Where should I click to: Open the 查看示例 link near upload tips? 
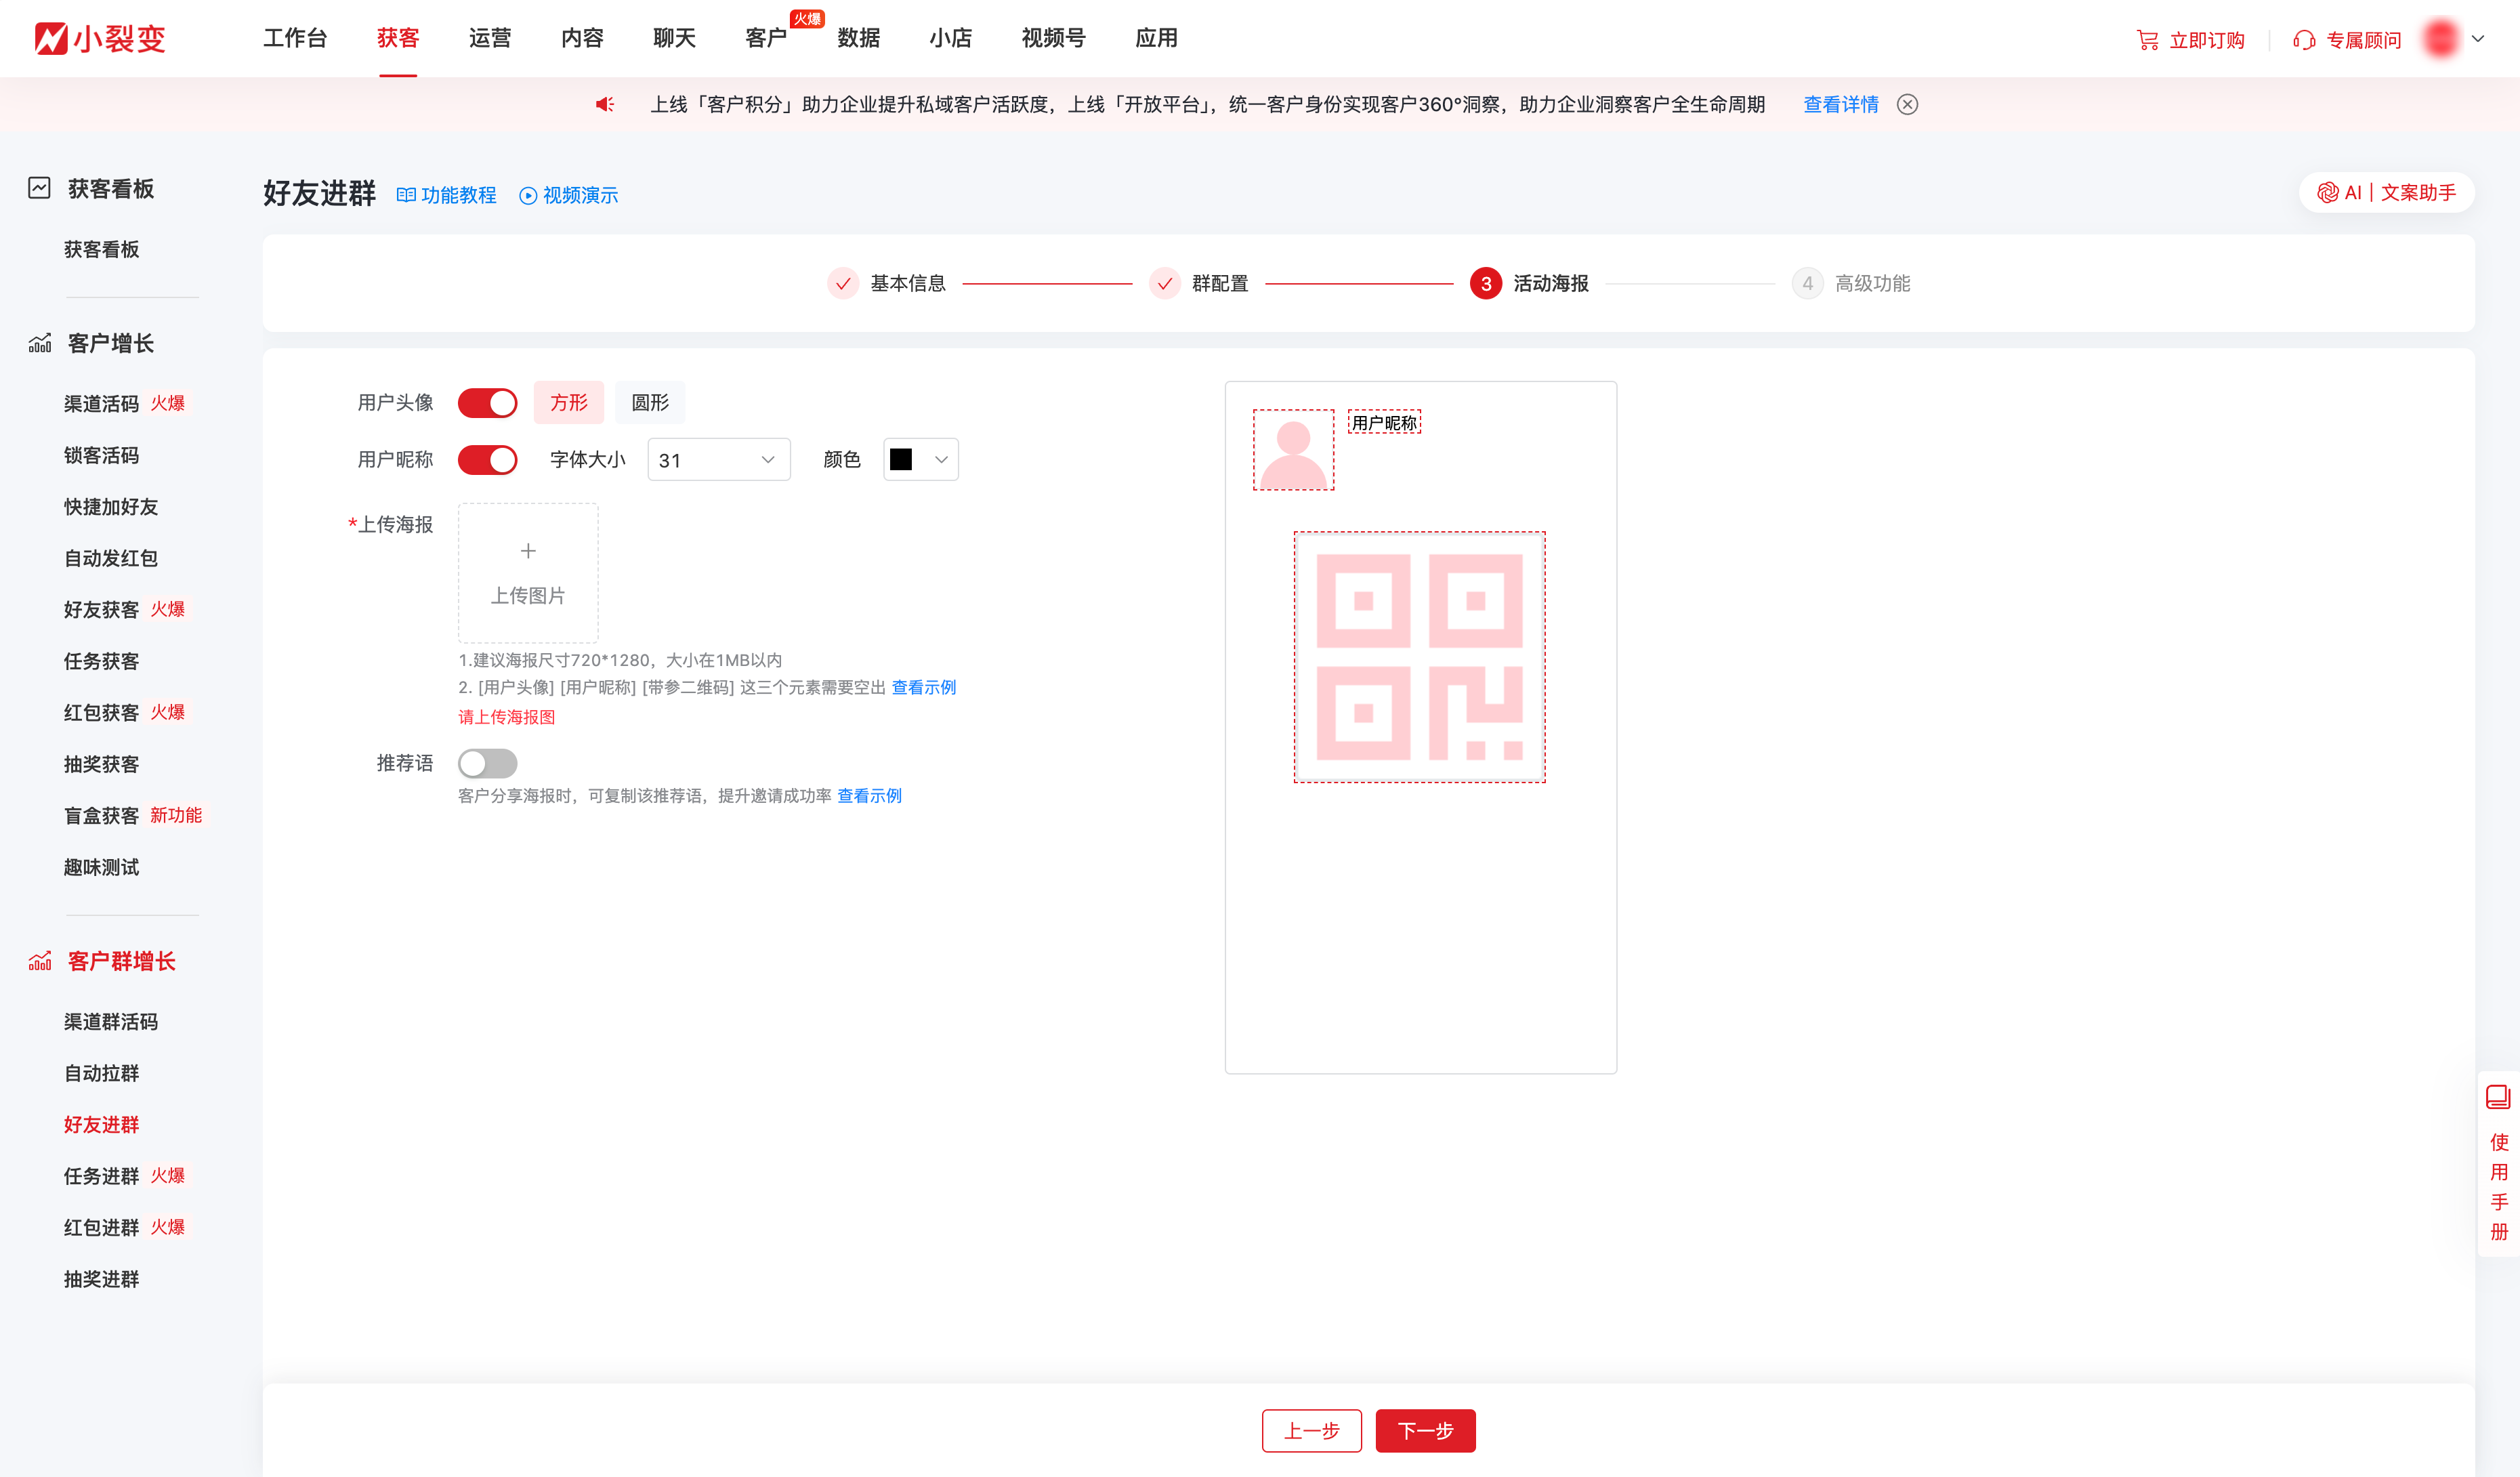(924, 687)
